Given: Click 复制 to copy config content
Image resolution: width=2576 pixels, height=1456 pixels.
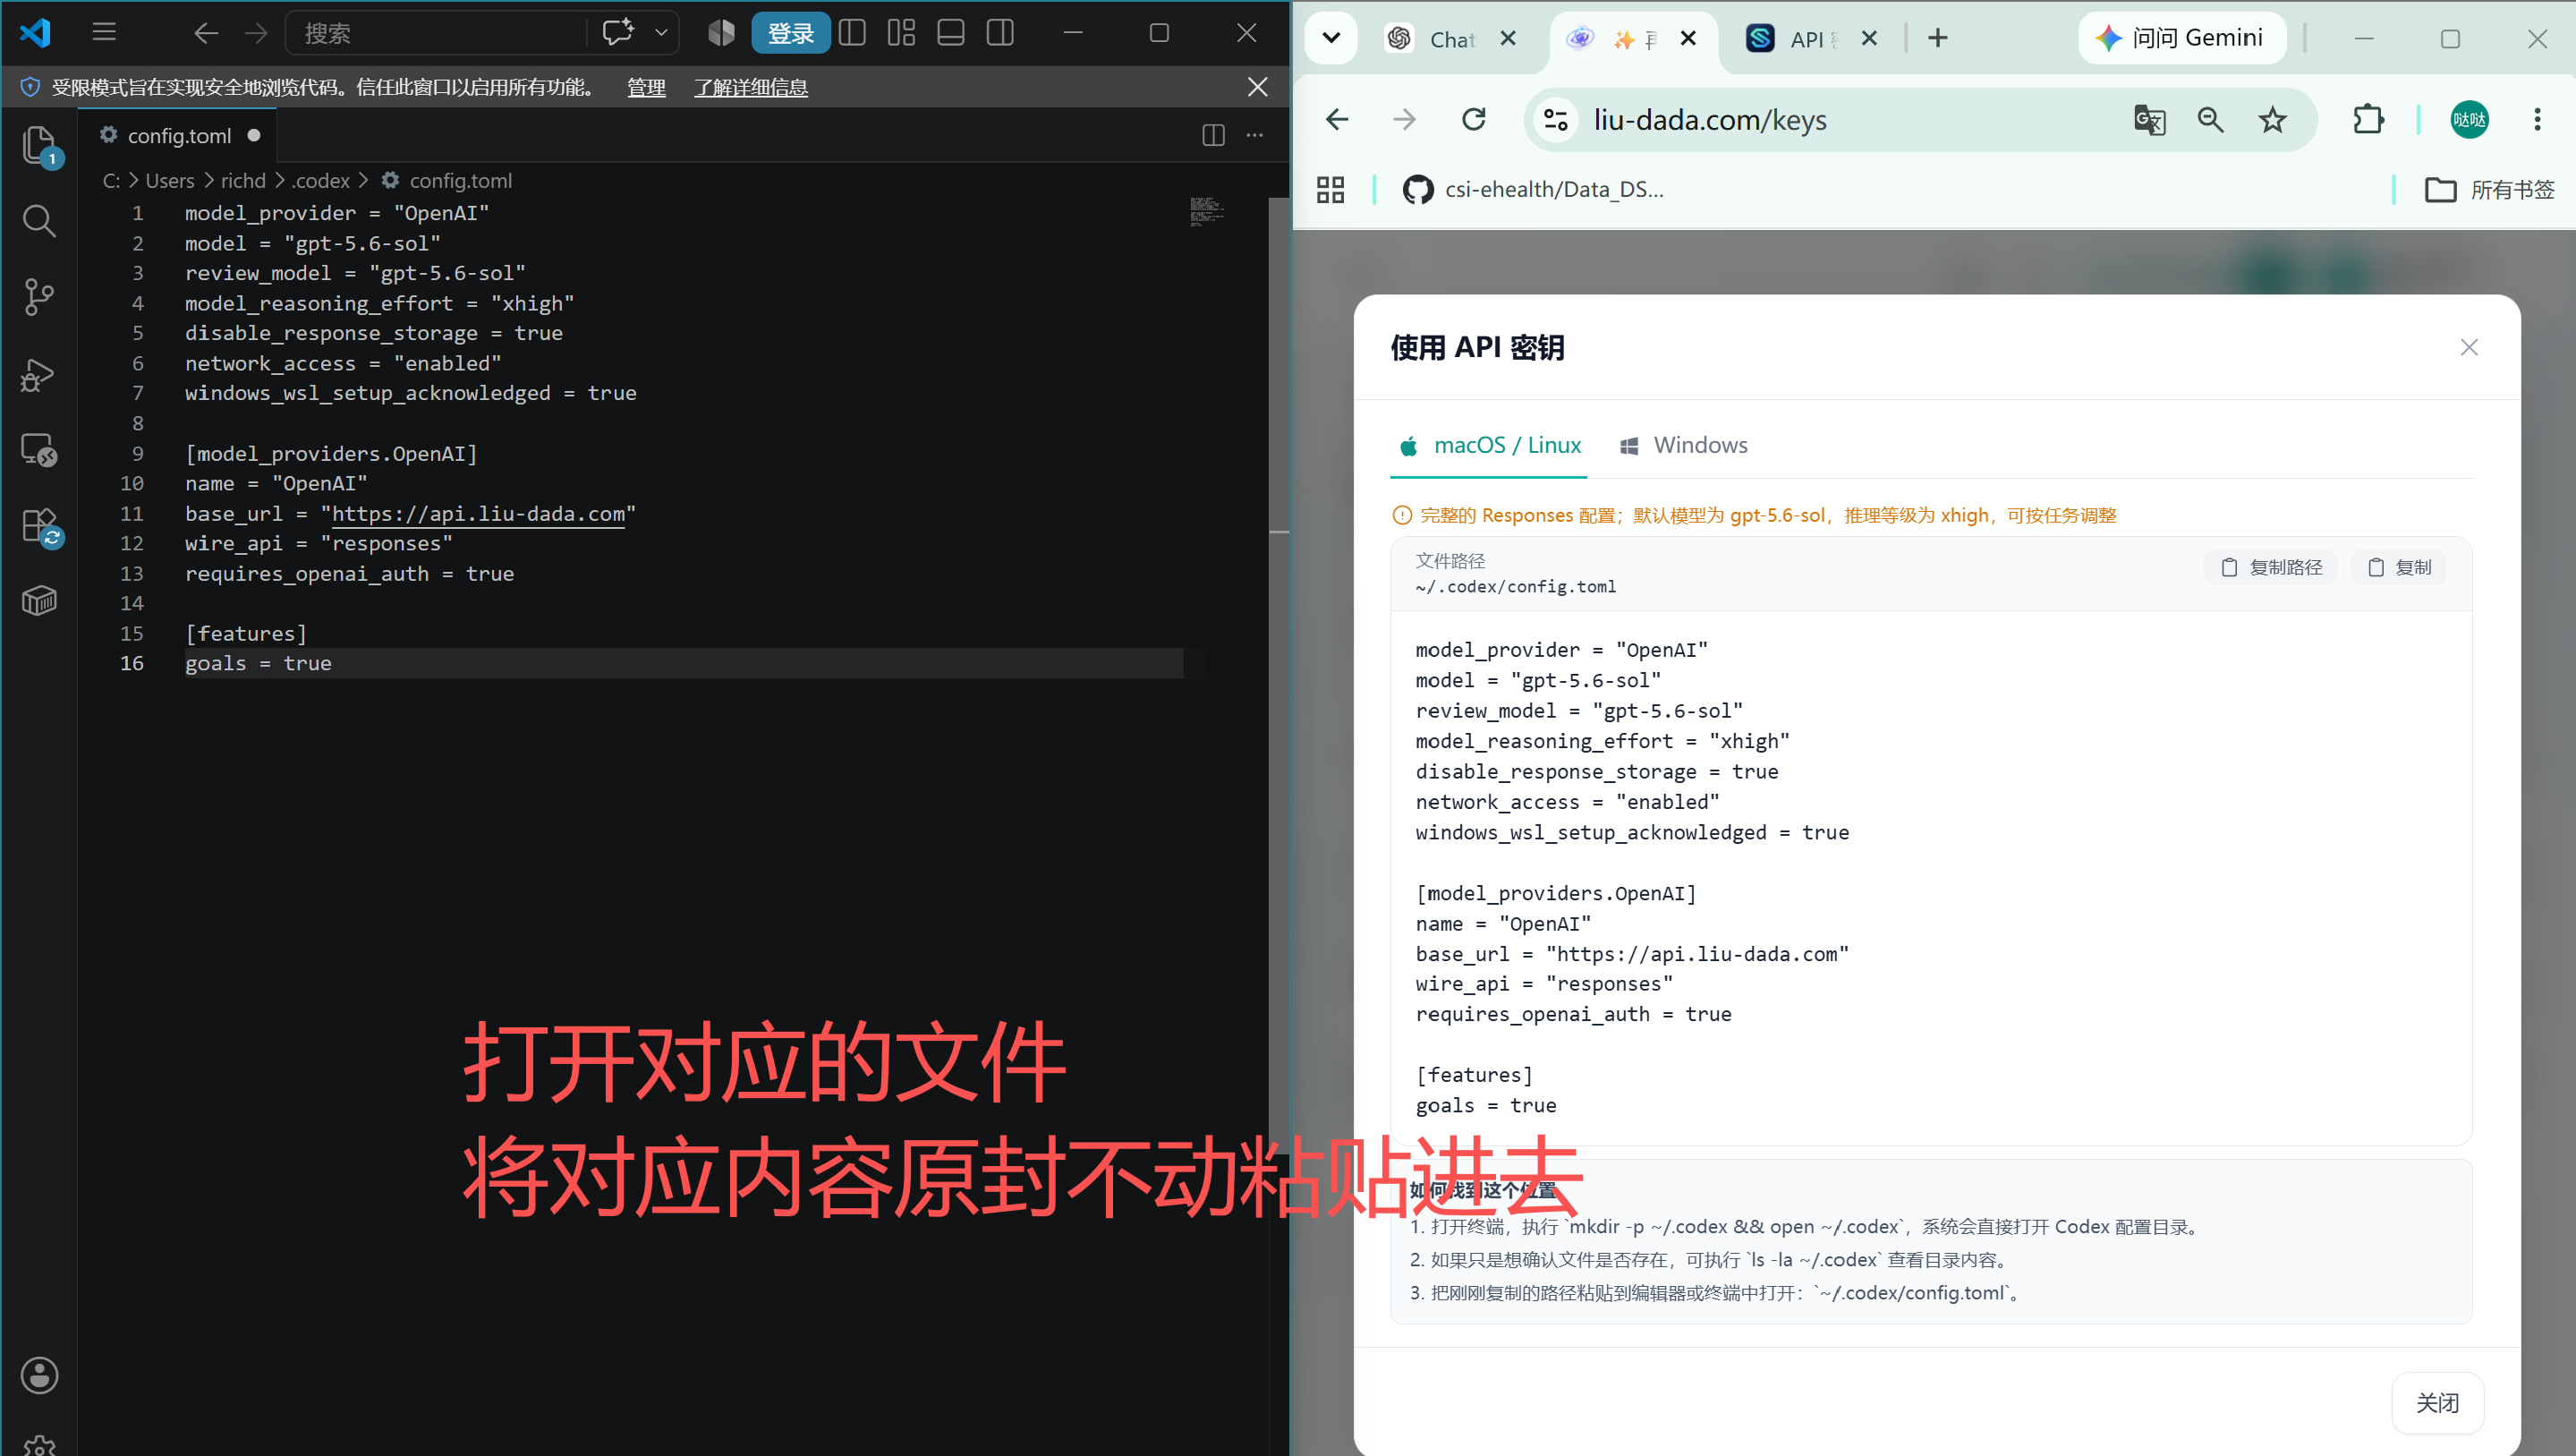Looking at the screenshot, I should pos(2398,567).
